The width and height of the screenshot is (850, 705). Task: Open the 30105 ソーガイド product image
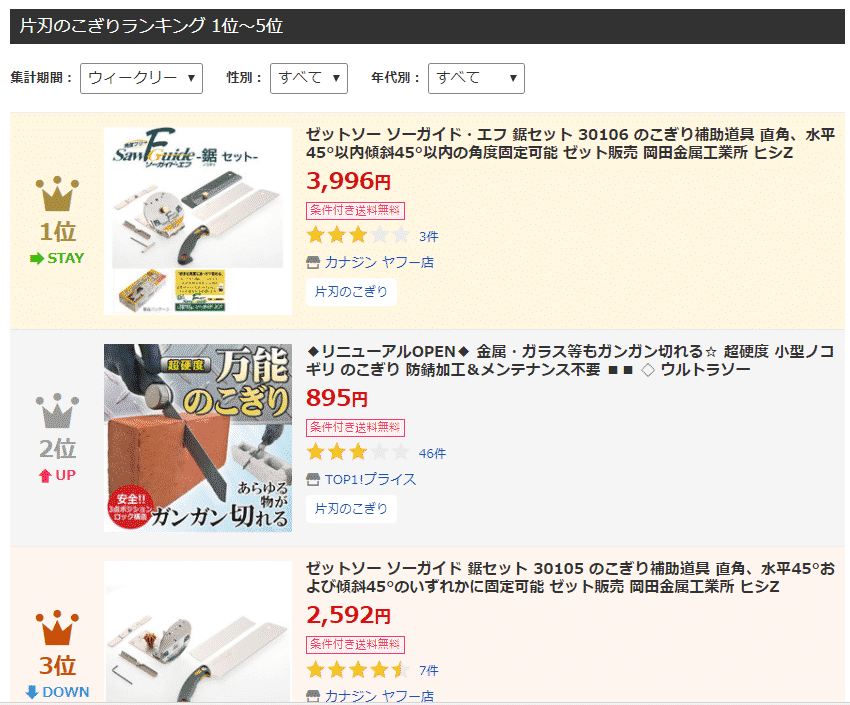point(198,632)
